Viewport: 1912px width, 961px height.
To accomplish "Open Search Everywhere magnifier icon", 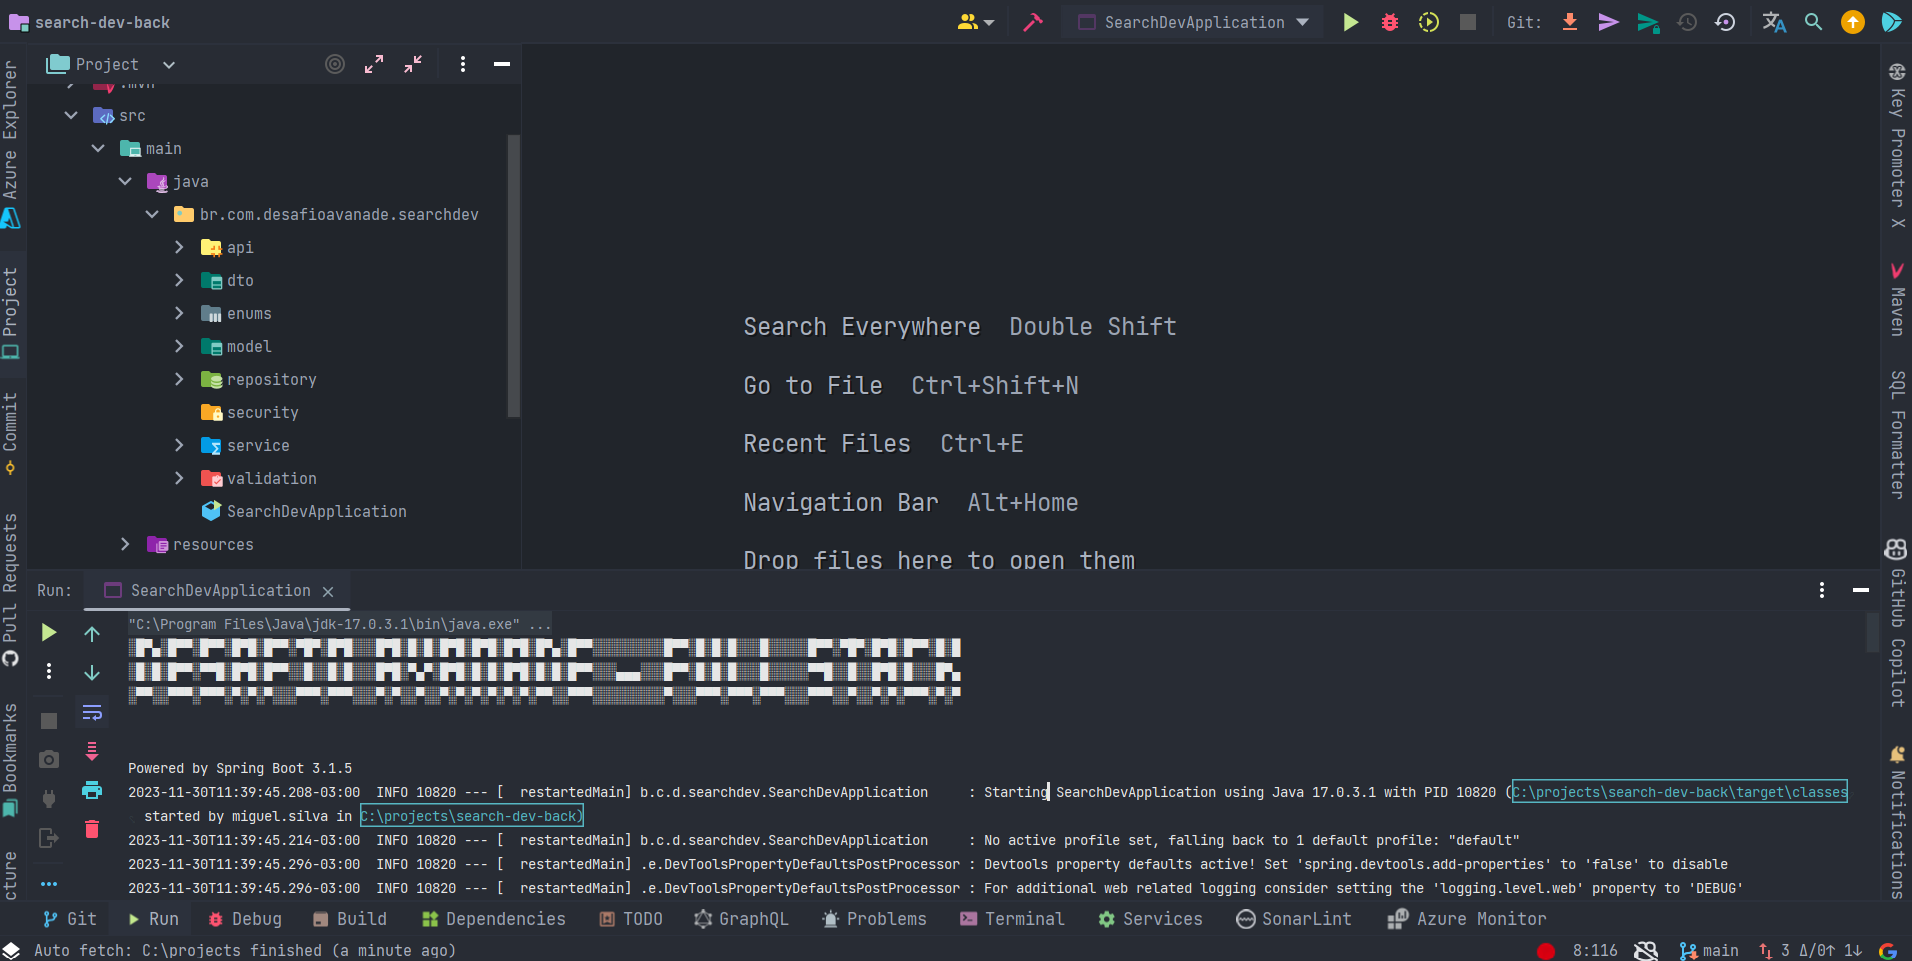I will click(x=1813, y=22).
